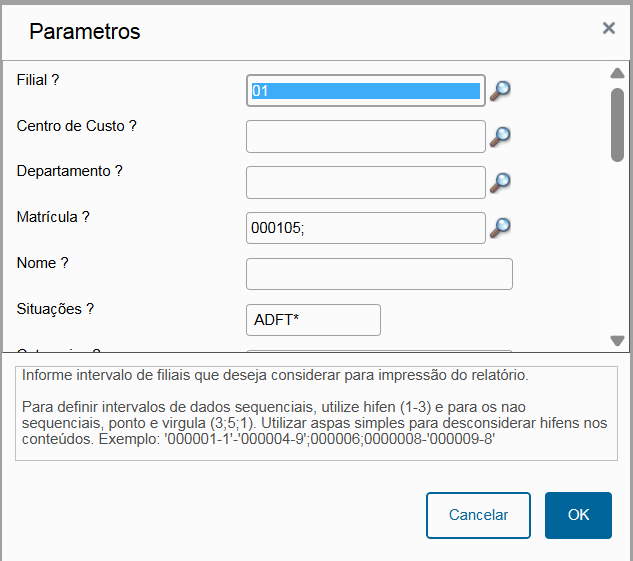The height and width of the screenshot is (561, 633).
Task: Focus the Situações field with ADFT*
Action: 313,320
